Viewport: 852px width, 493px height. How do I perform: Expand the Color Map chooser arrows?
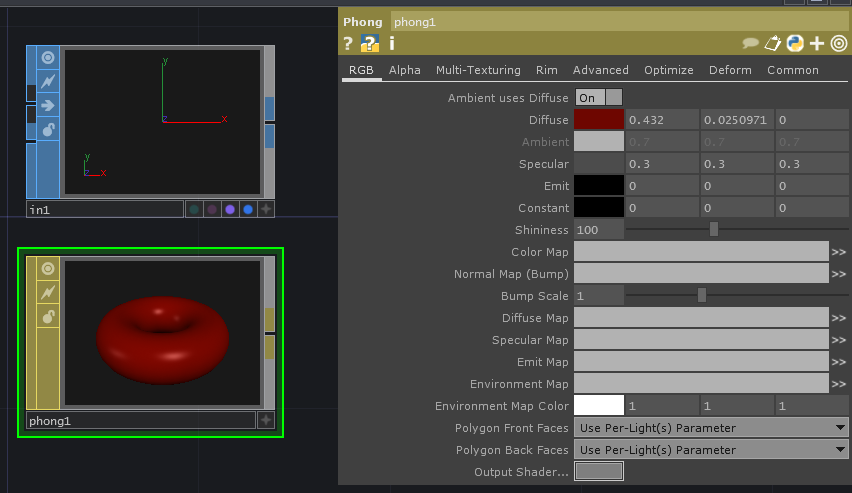click(x=839, y=252)
